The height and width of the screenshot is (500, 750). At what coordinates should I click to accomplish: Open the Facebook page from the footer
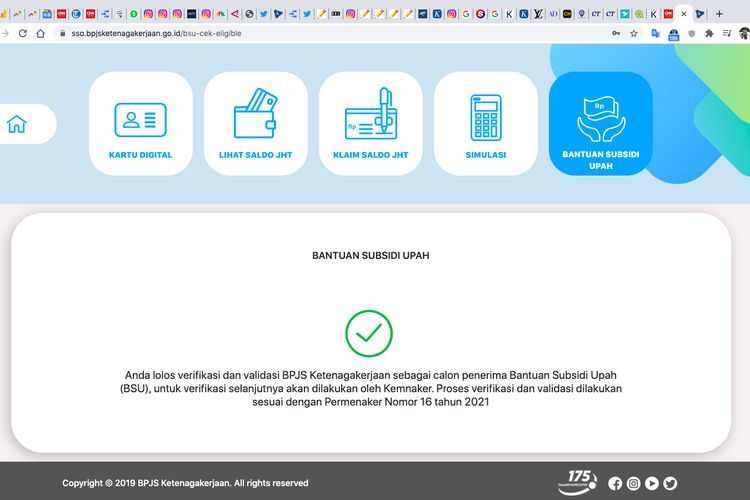[615, 483]
